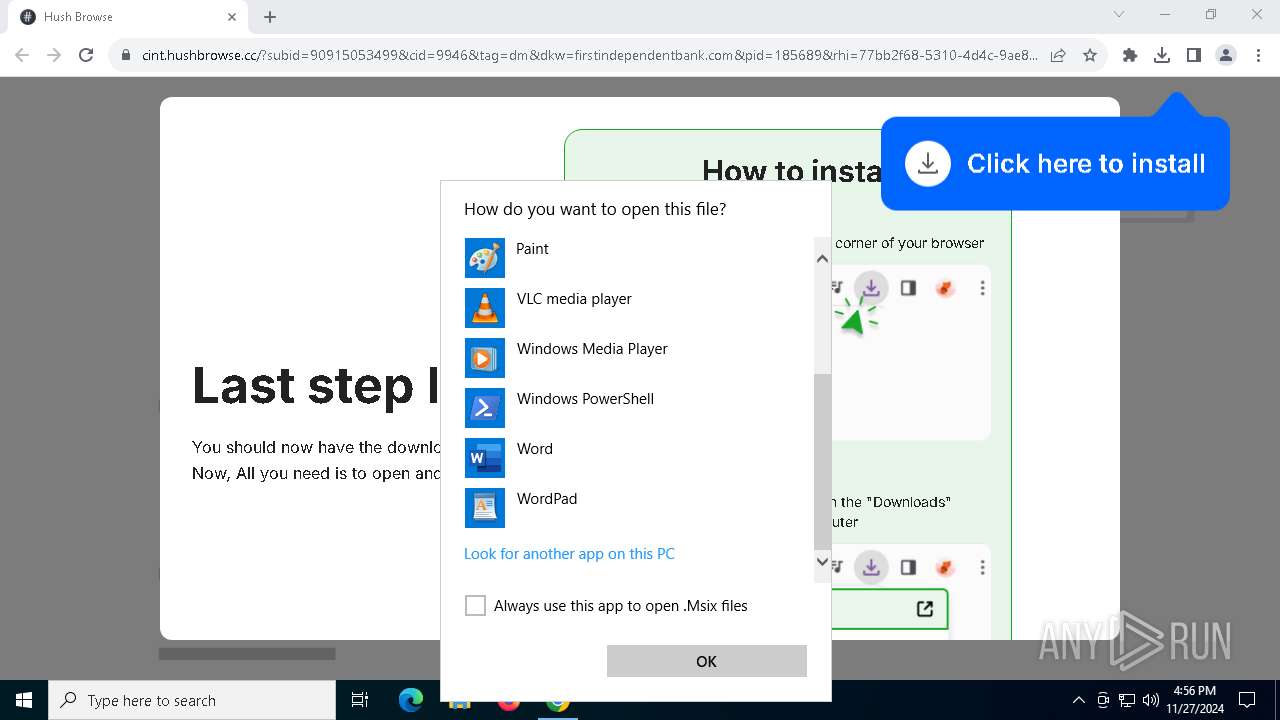Open Chrome downloads toolbar icon

(1162, 55)
